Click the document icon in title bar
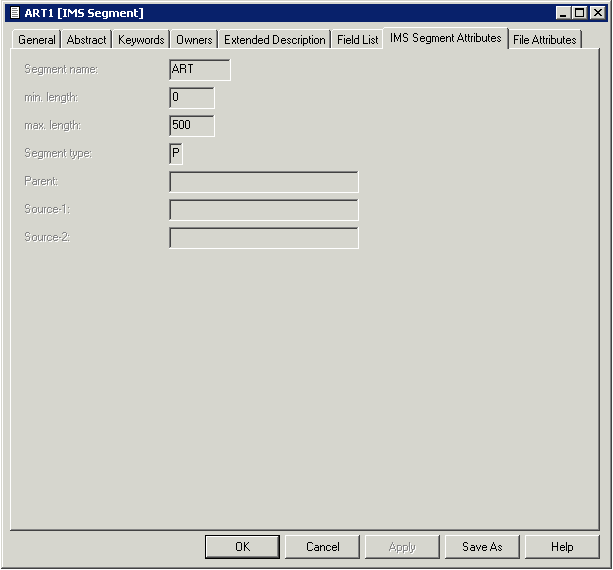Image resolution: width=613 pixels, height=570 pixels. (14, 13)
